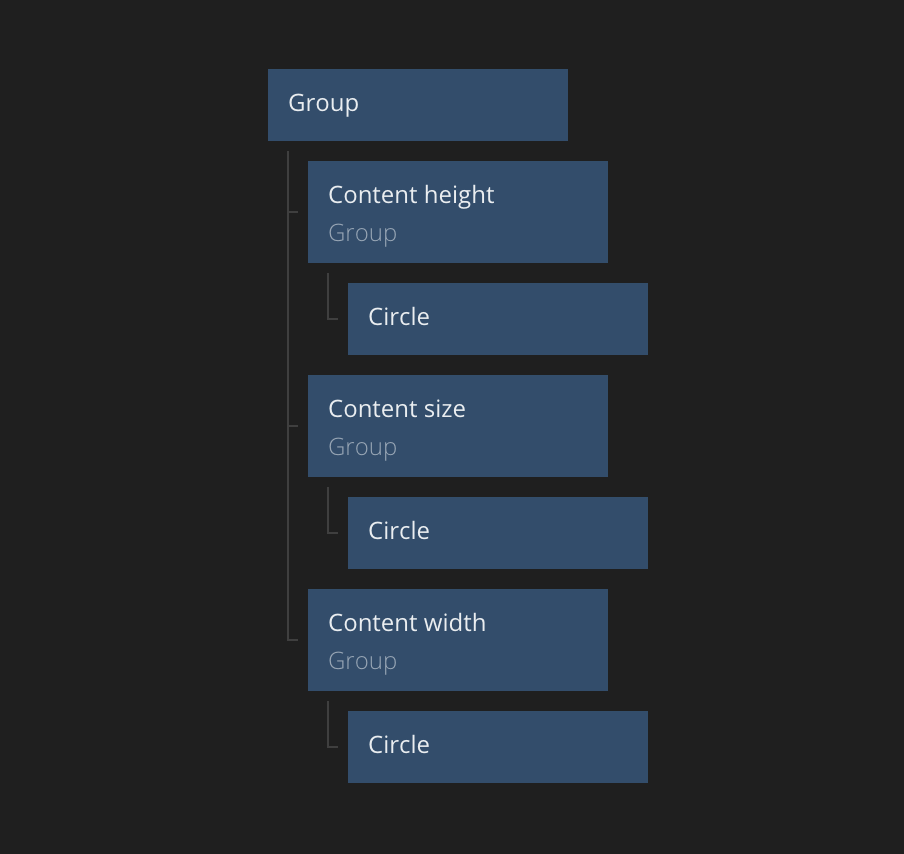
Task: Click the branch connector left of Content width
Action: (293, 639)
